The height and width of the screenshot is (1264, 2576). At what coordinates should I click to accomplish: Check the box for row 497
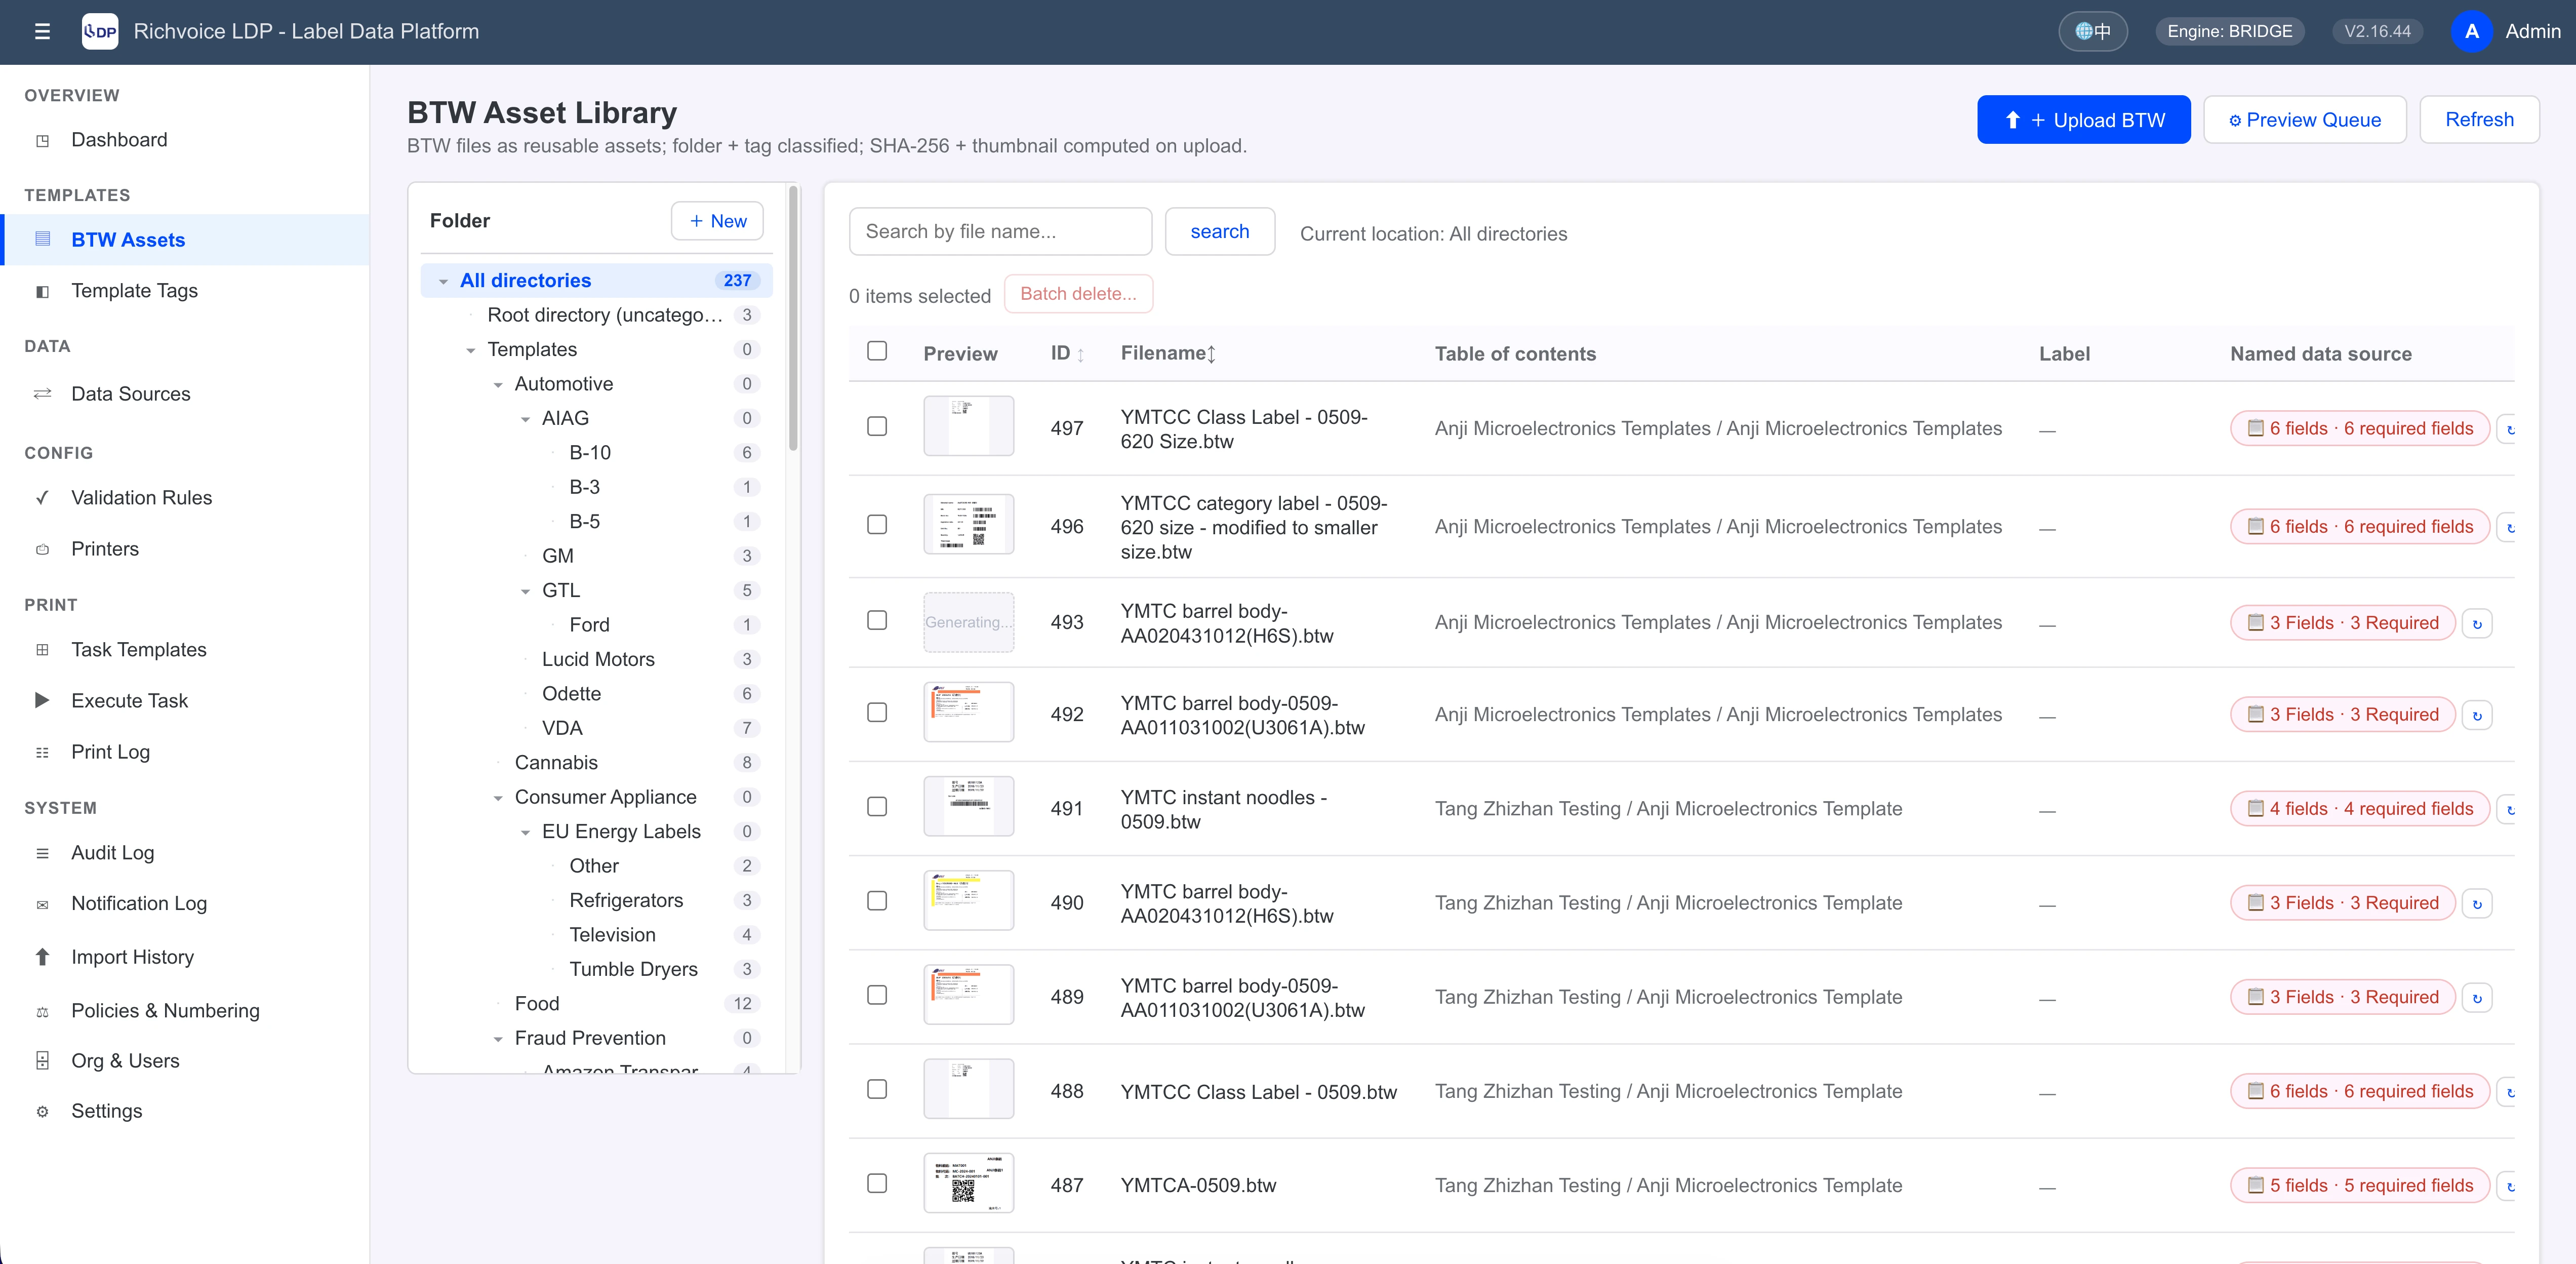click(x=877, y=427)
